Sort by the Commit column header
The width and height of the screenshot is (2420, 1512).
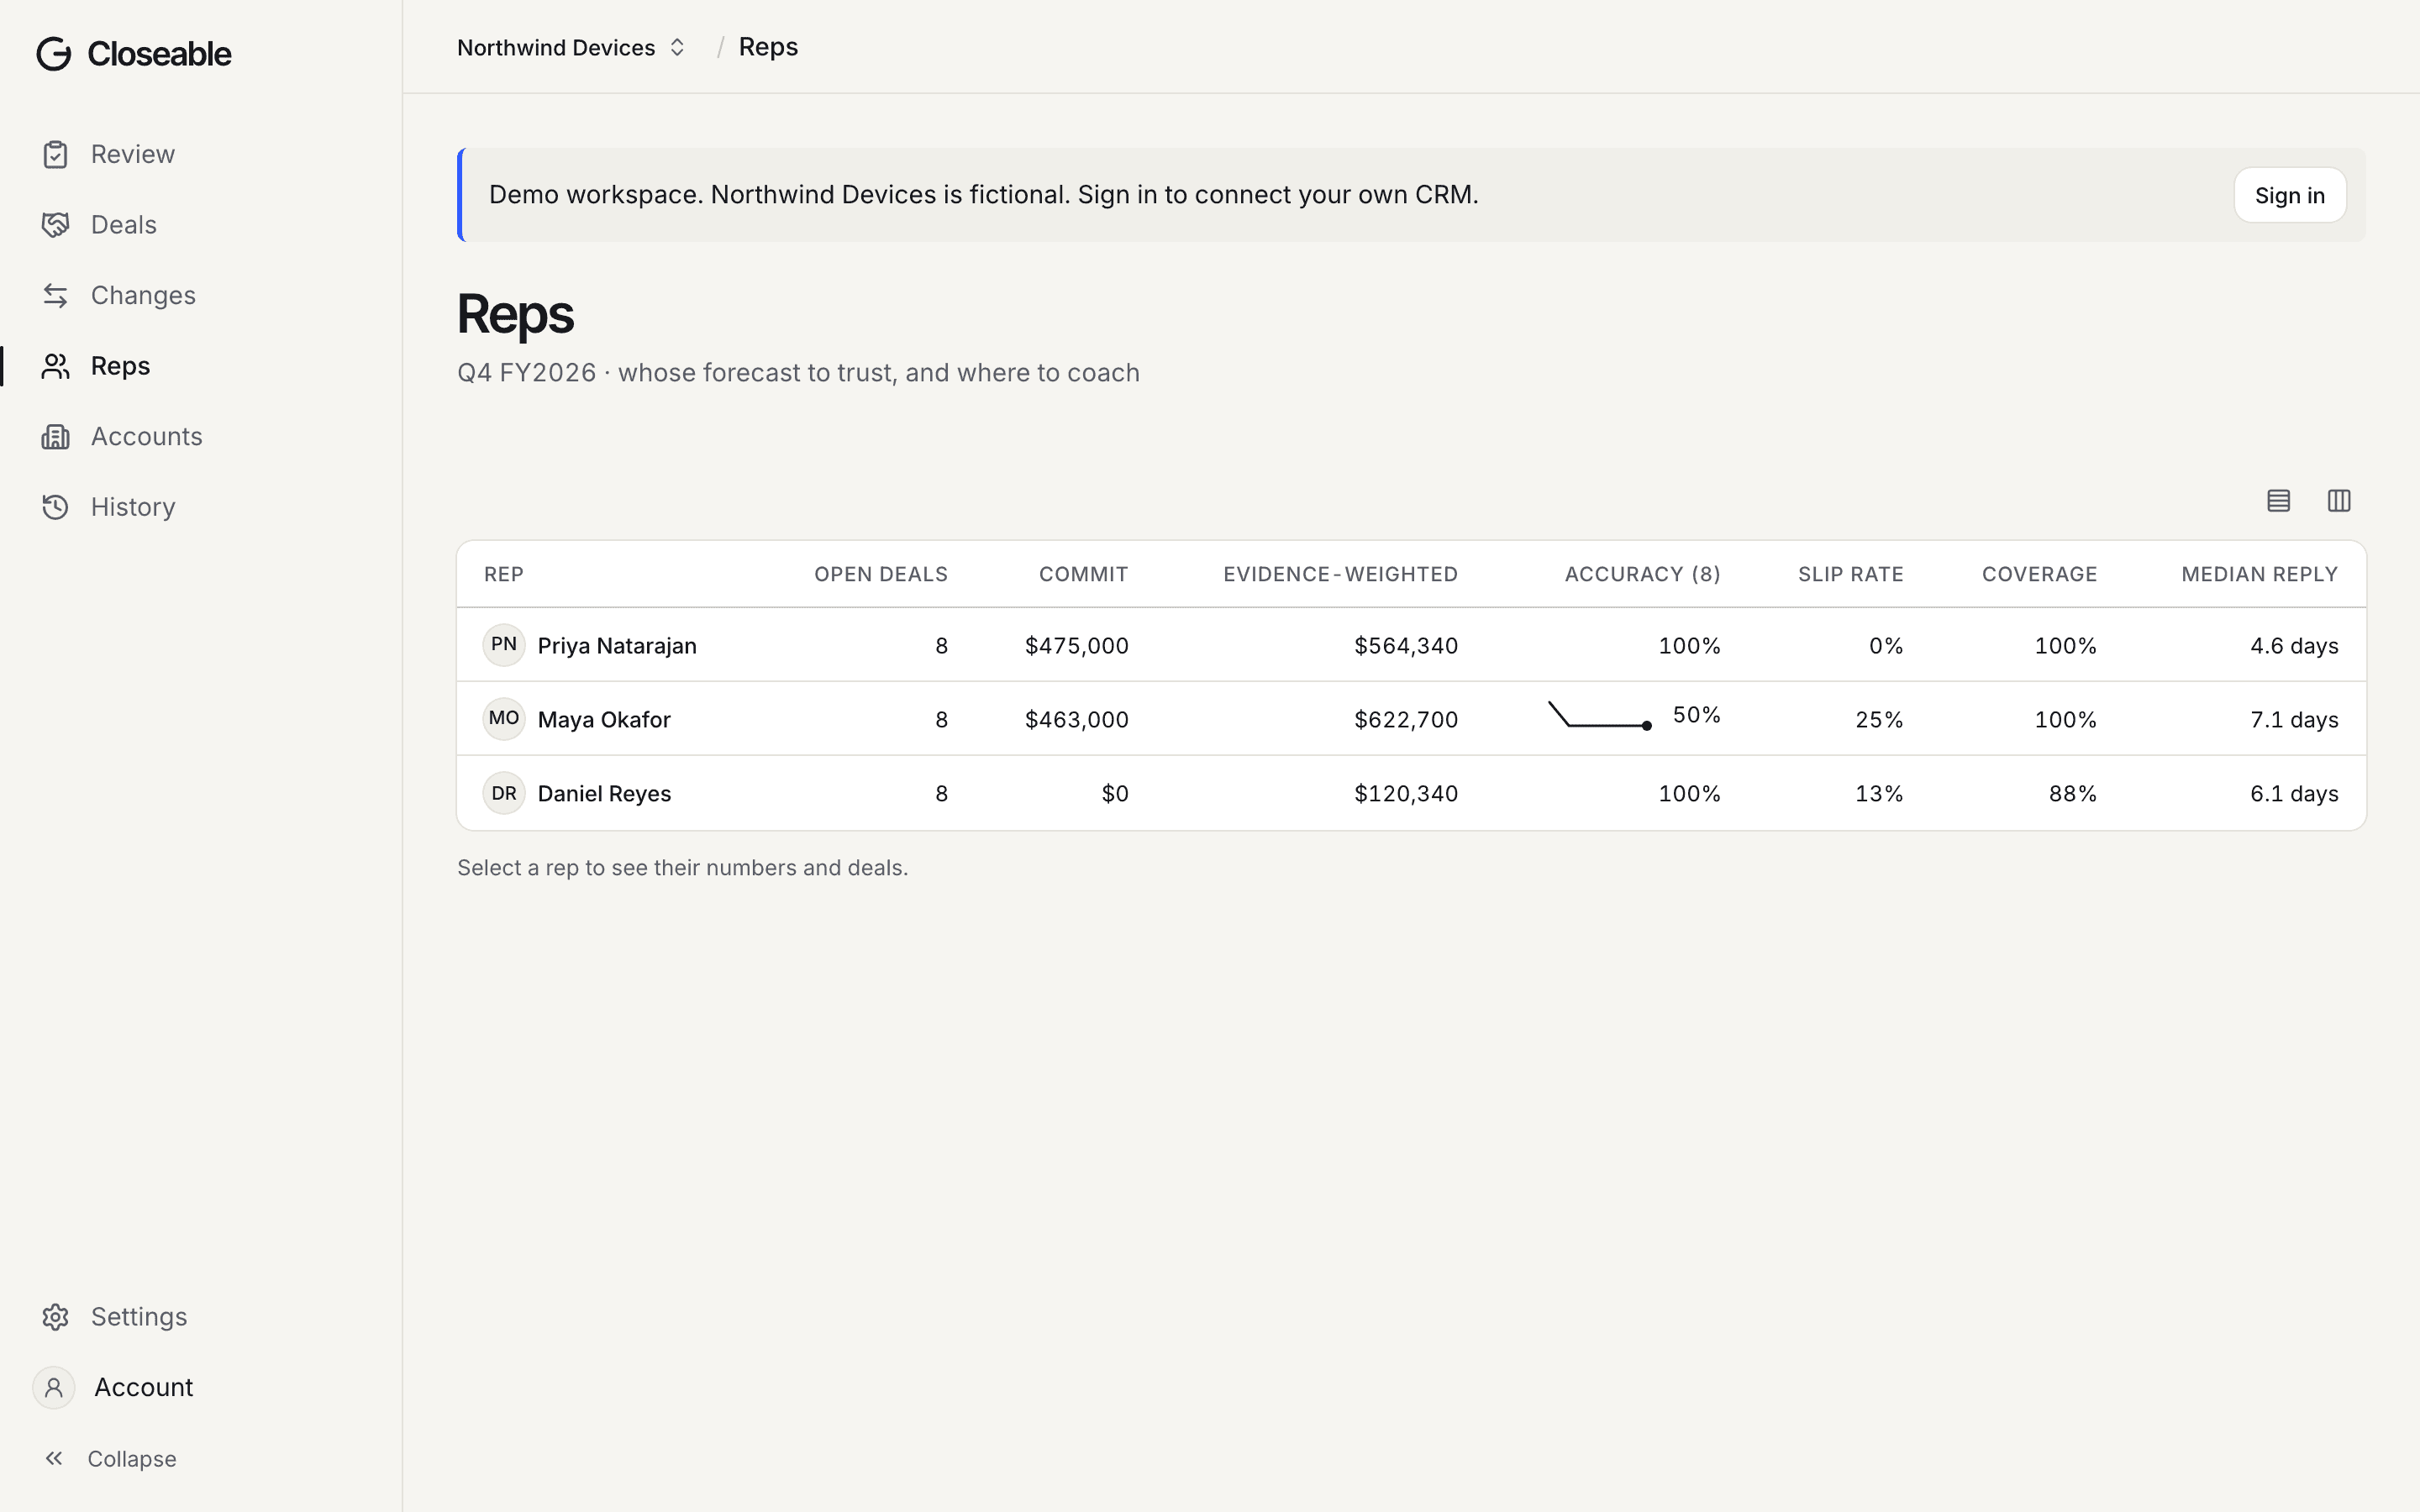pyautogui.click(x=1083, y=575)
